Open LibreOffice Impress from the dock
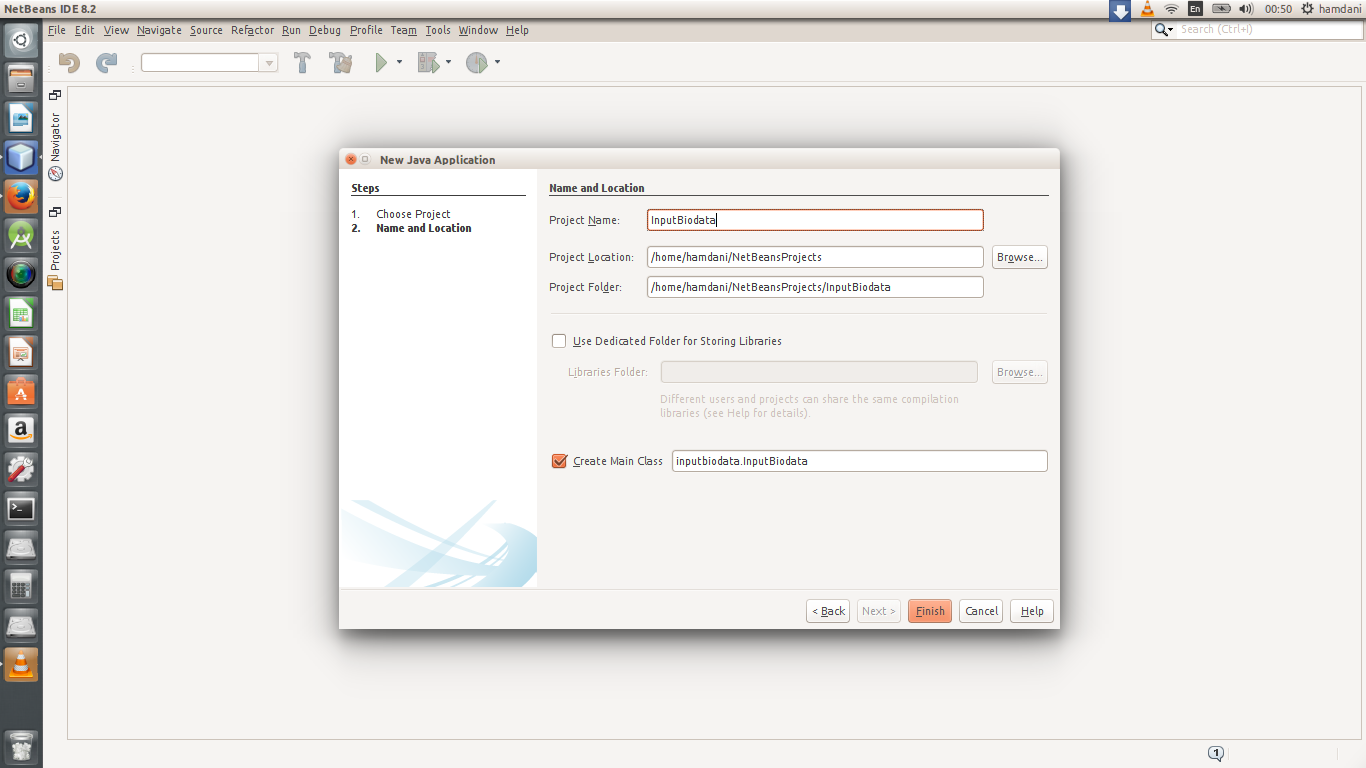 (21, 352)
